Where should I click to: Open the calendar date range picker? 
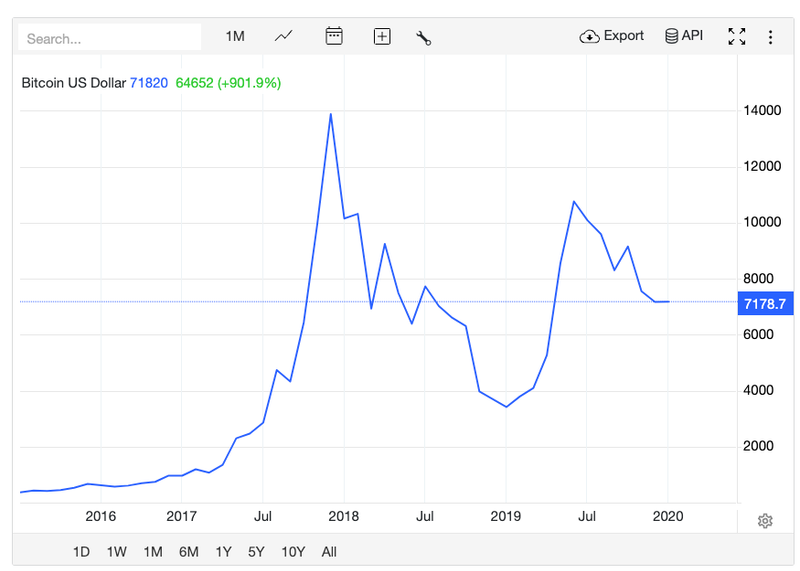[334, 36]
